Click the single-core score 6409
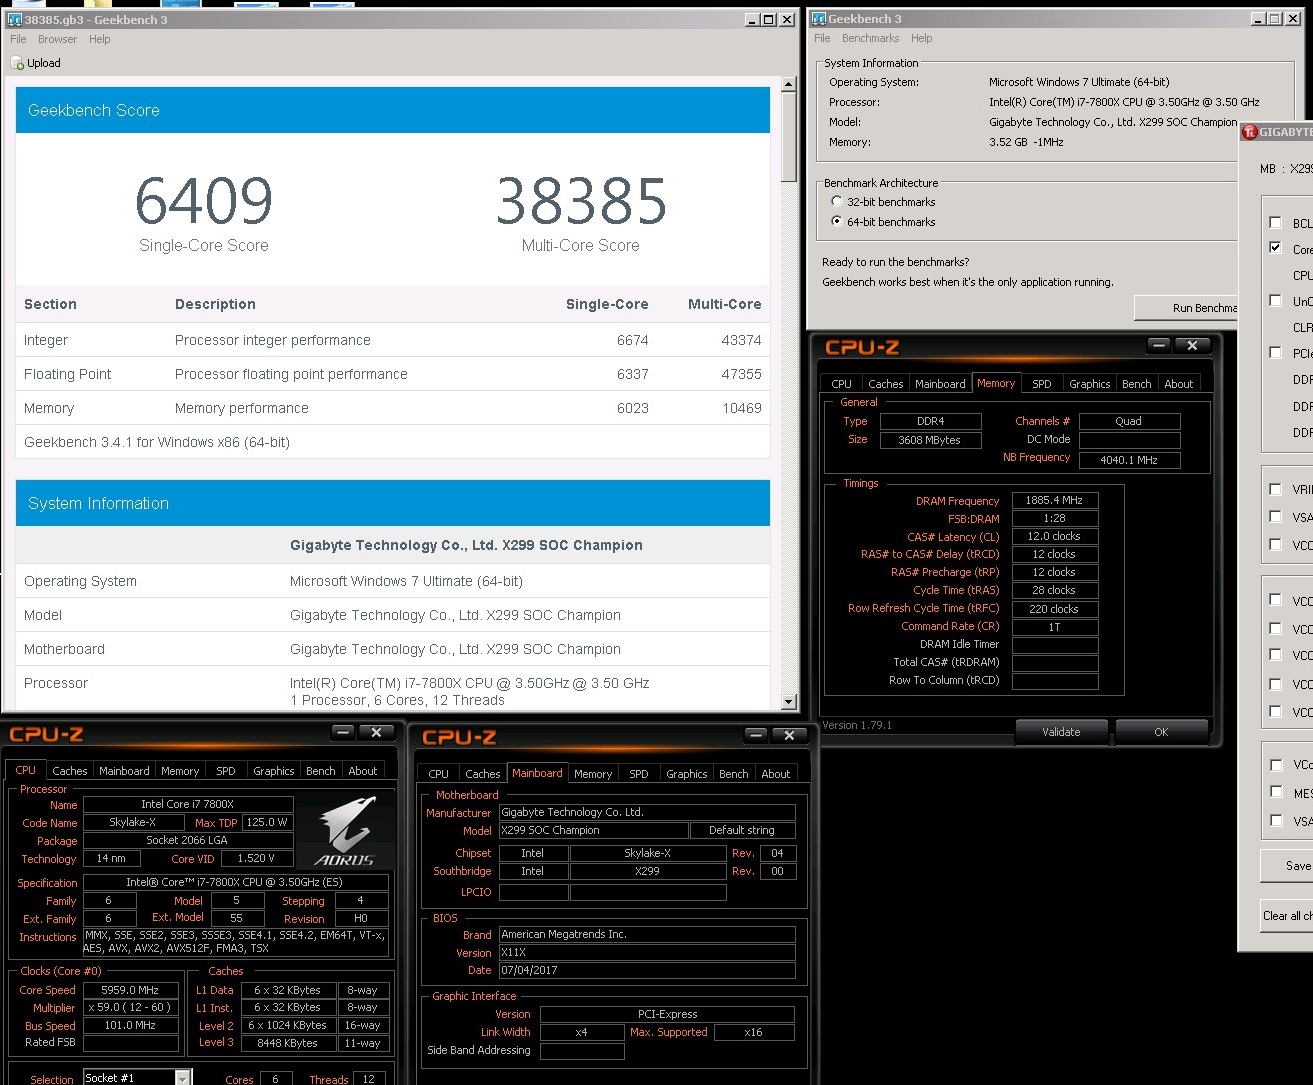This screenshot has height=1085, width=1313. point(204,201)
